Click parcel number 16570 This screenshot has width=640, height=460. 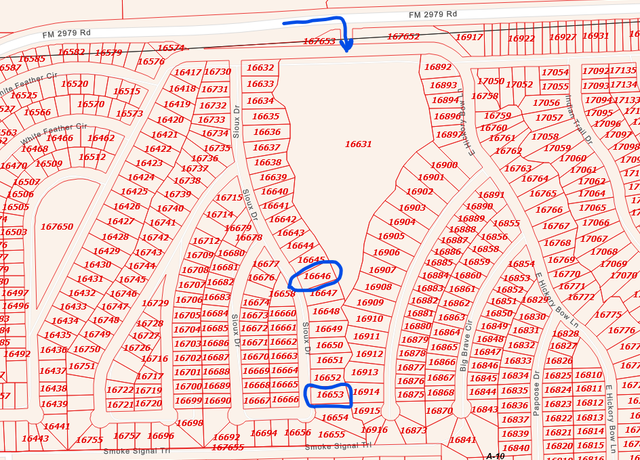[91, 104]
